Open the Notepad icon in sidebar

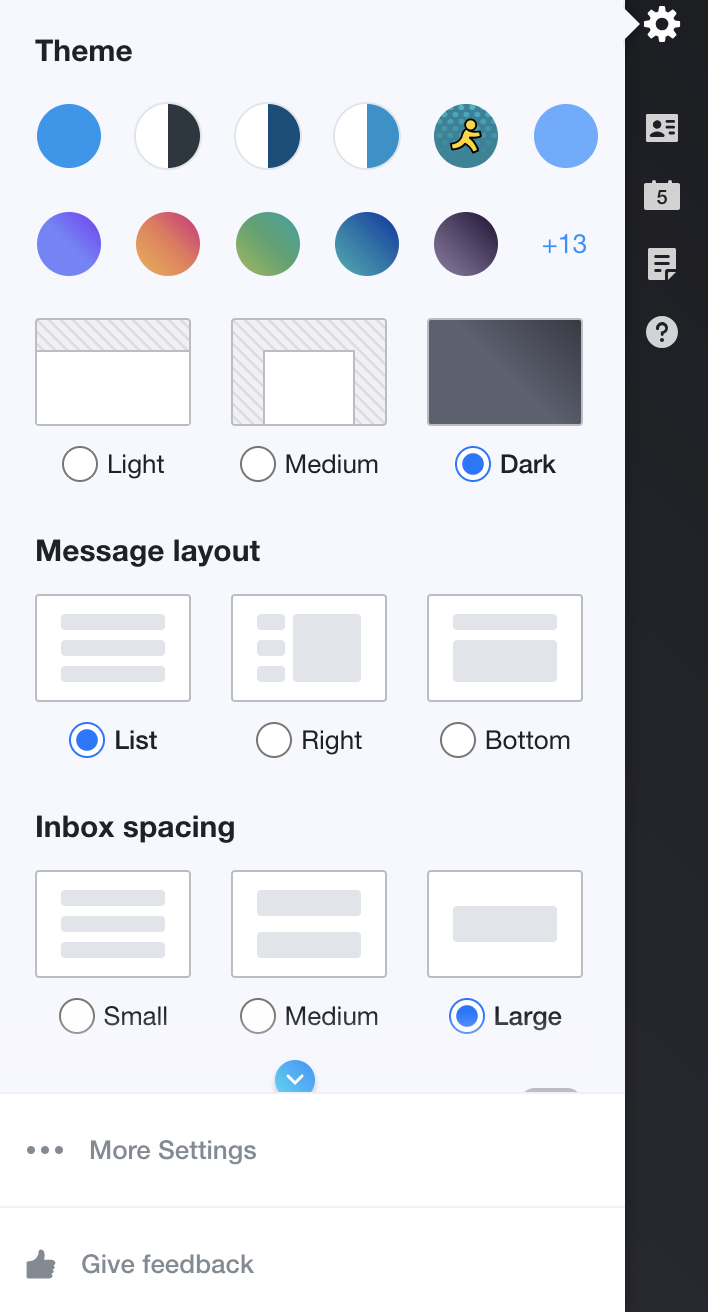(x=662, y=264)
